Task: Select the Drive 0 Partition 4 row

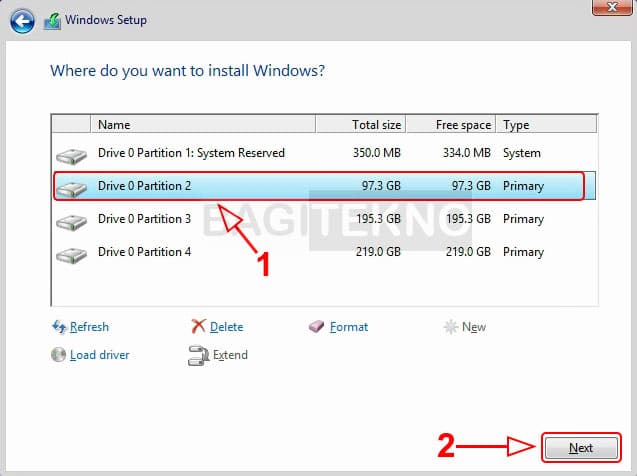Action: 324,252
